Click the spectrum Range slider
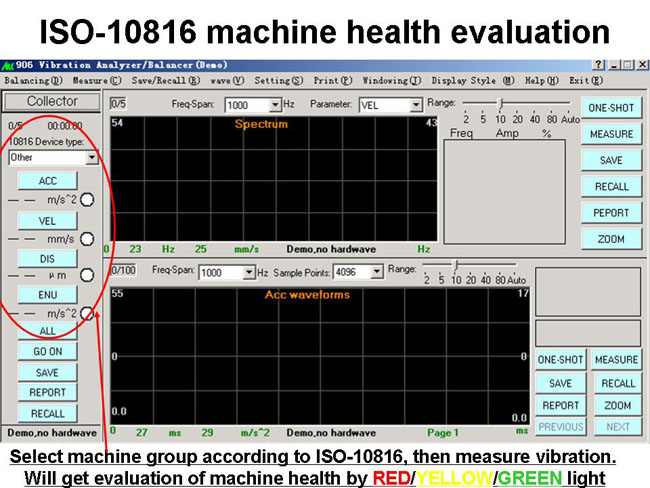The width and height of the screenshot is (650, 488). click(500, 102)
